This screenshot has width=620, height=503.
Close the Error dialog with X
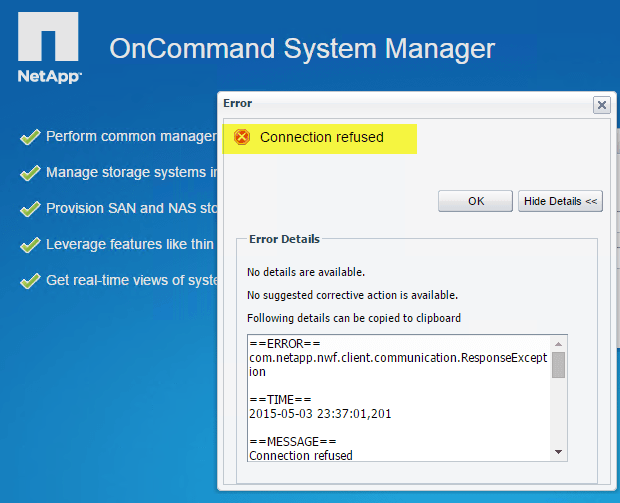click(x=601, y=105)
